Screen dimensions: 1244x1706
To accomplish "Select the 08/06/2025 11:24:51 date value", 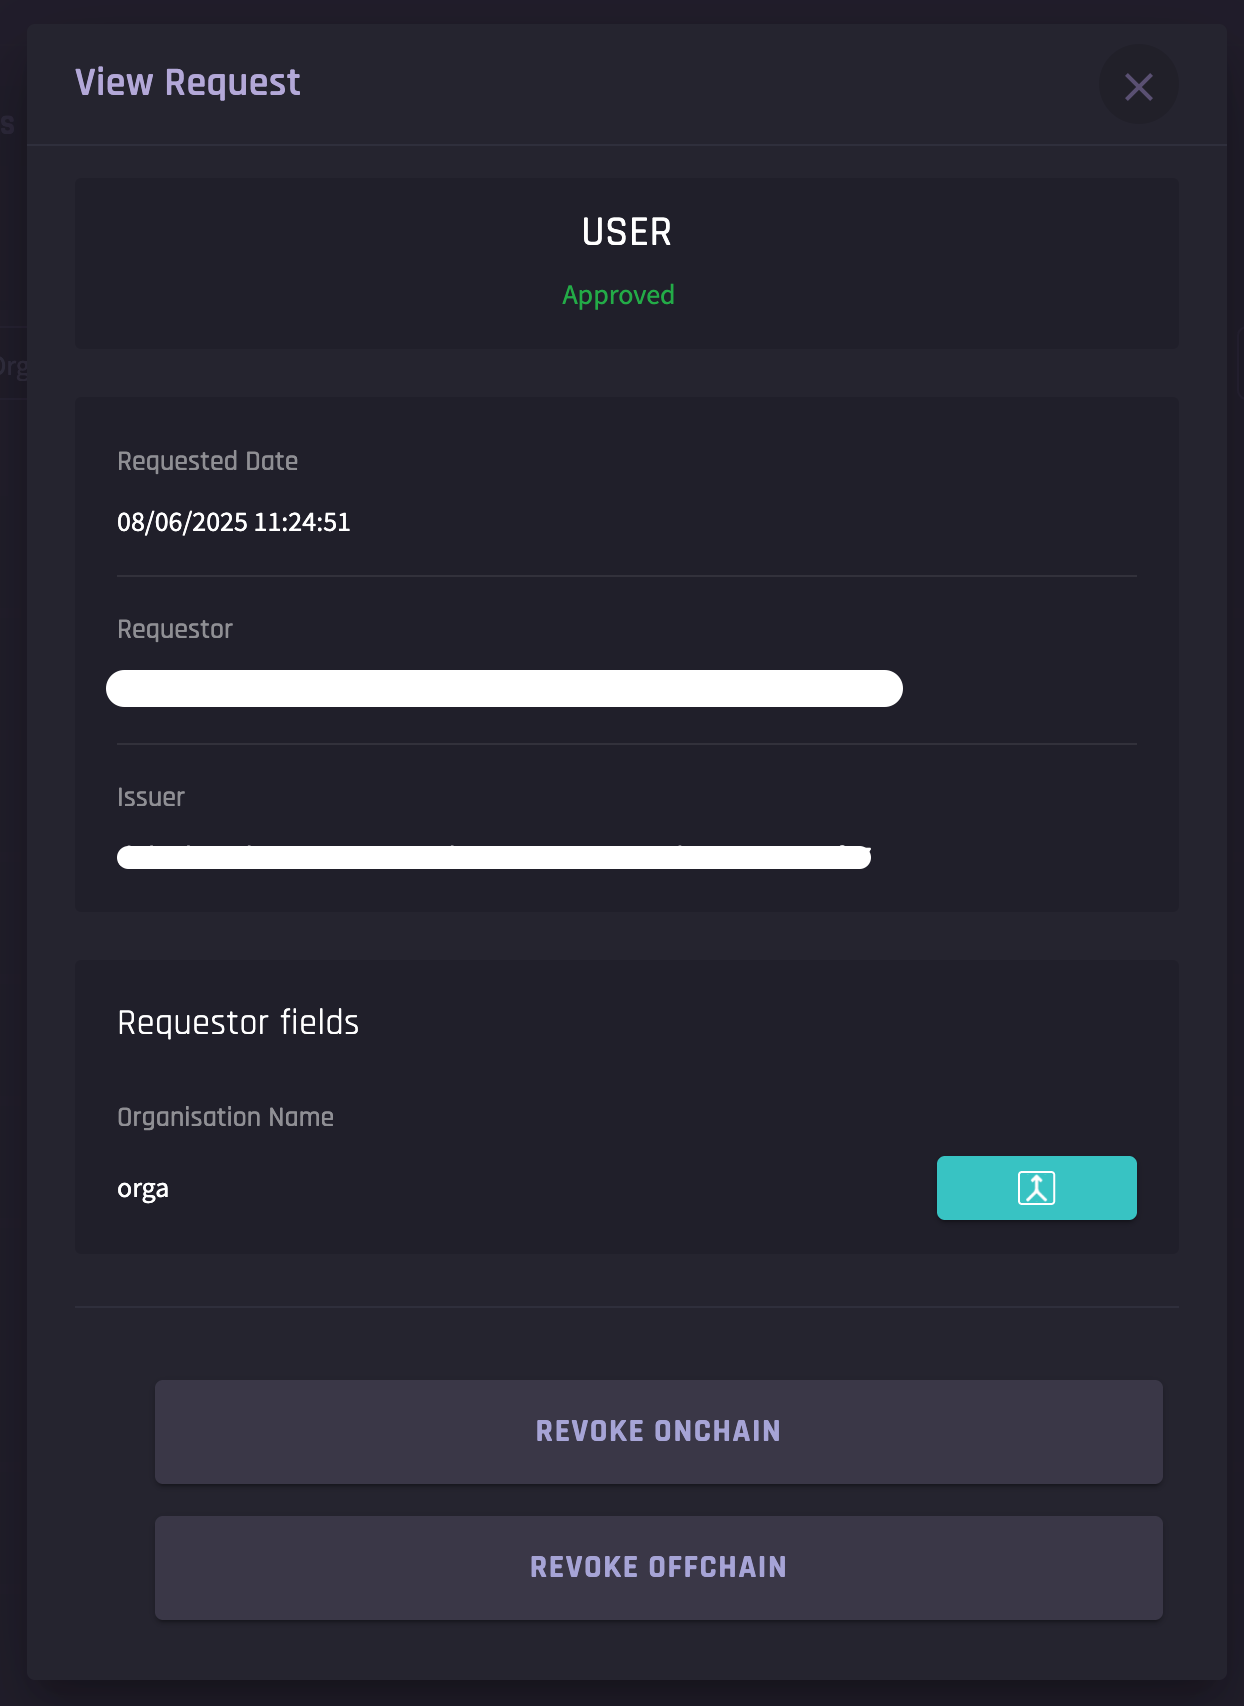I will click(x=233, y=522).
